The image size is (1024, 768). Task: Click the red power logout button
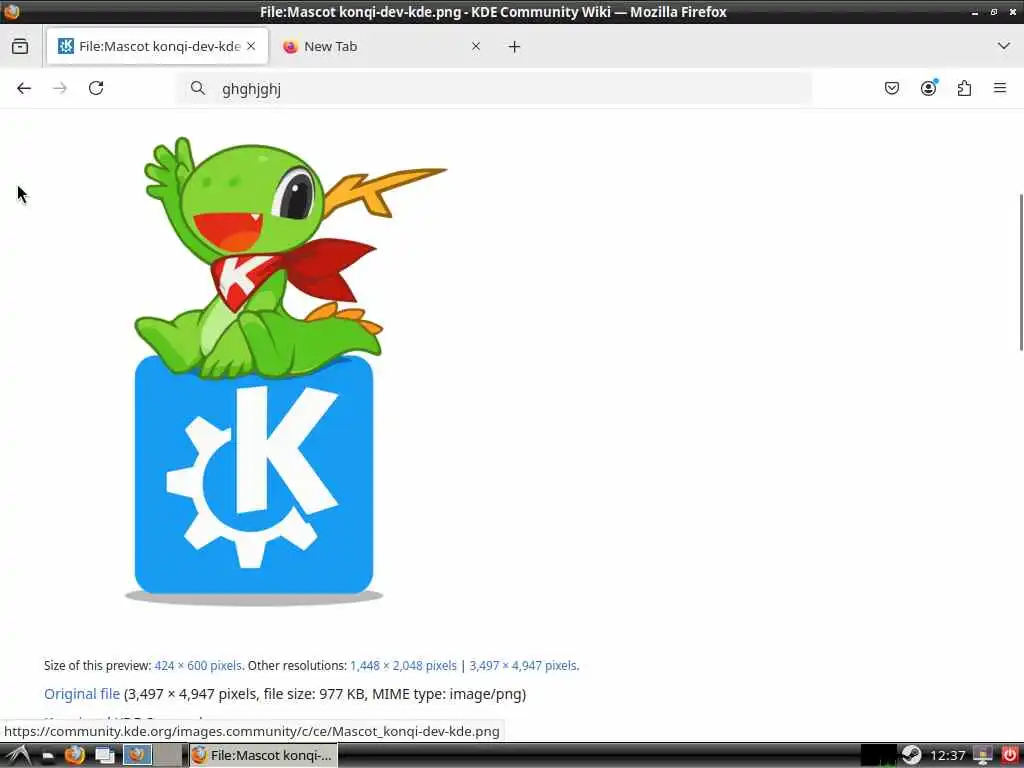click(1010, 756)
